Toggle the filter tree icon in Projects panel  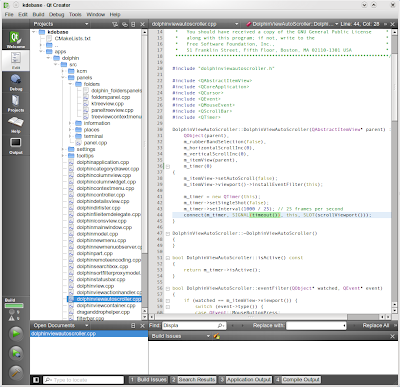tap(115, 24)
